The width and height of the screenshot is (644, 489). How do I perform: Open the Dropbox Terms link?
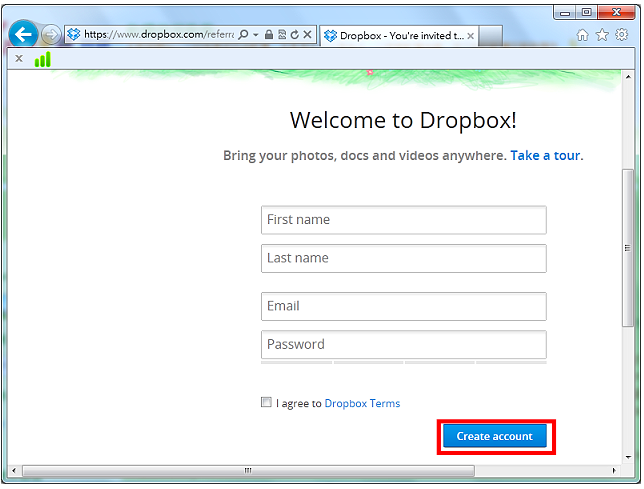tap(362, 404)
